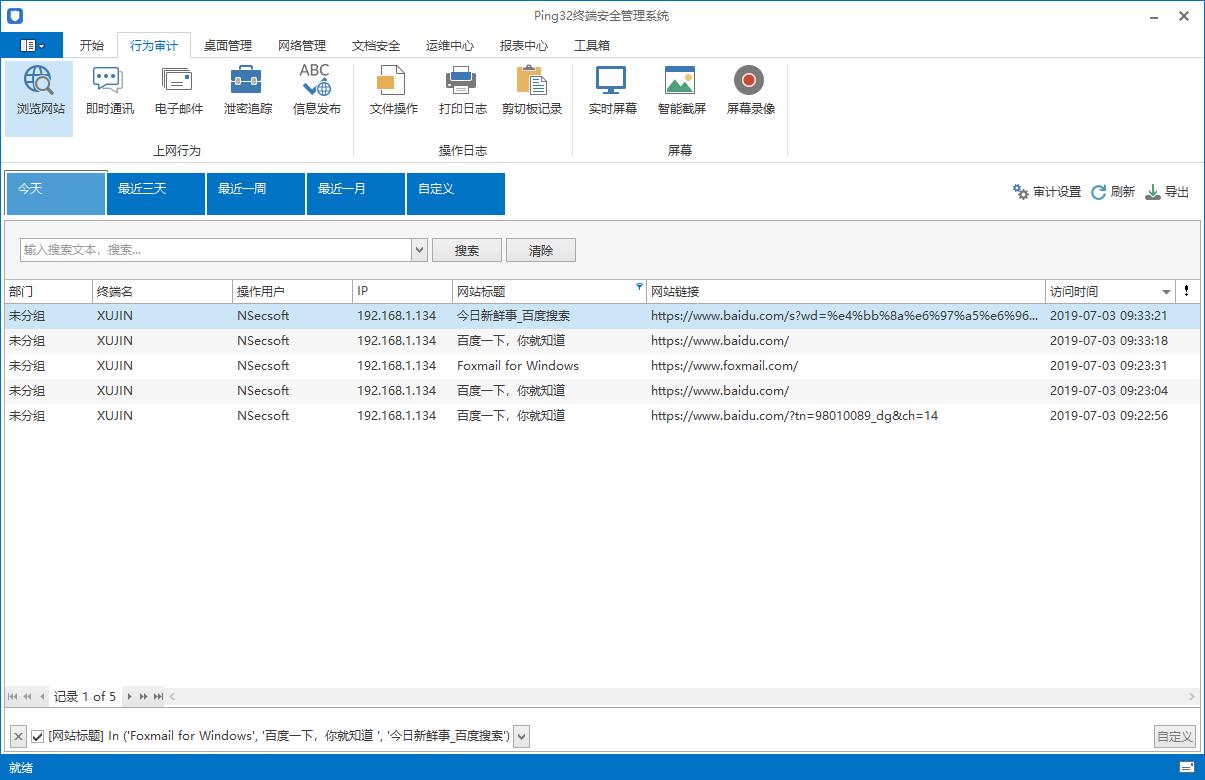Switch to the 报表中心 ribbon tab
This screenshot has height=780, width=1205.
pos(524,45)
